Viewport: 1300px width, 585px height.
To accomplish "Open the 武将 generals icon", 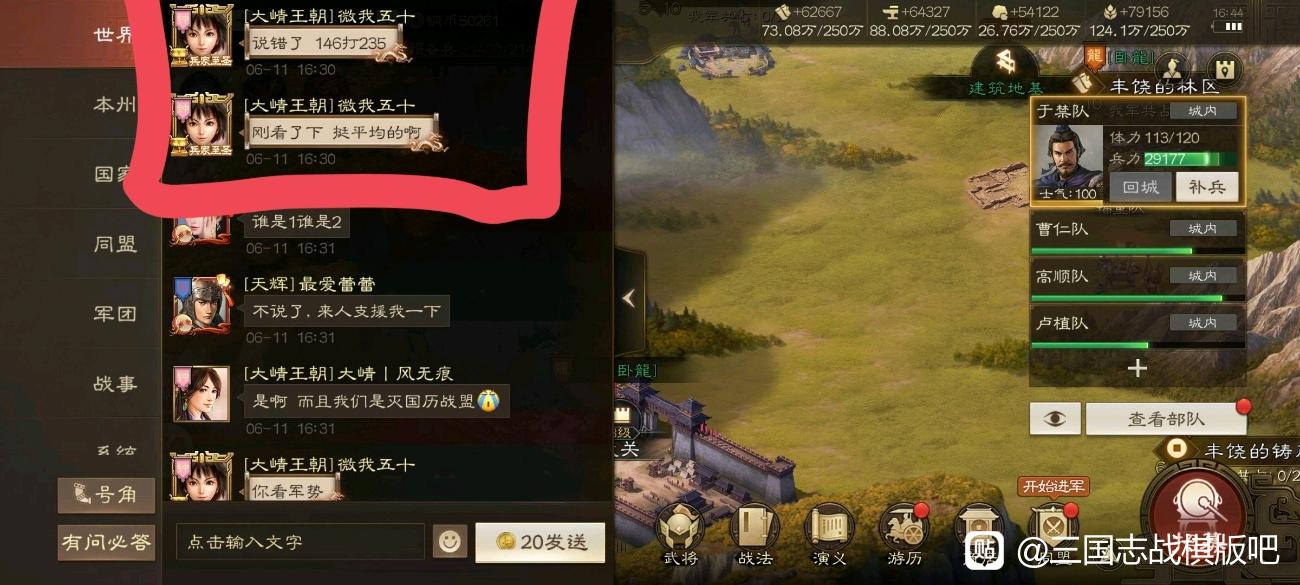I will [x=680, y=526].
